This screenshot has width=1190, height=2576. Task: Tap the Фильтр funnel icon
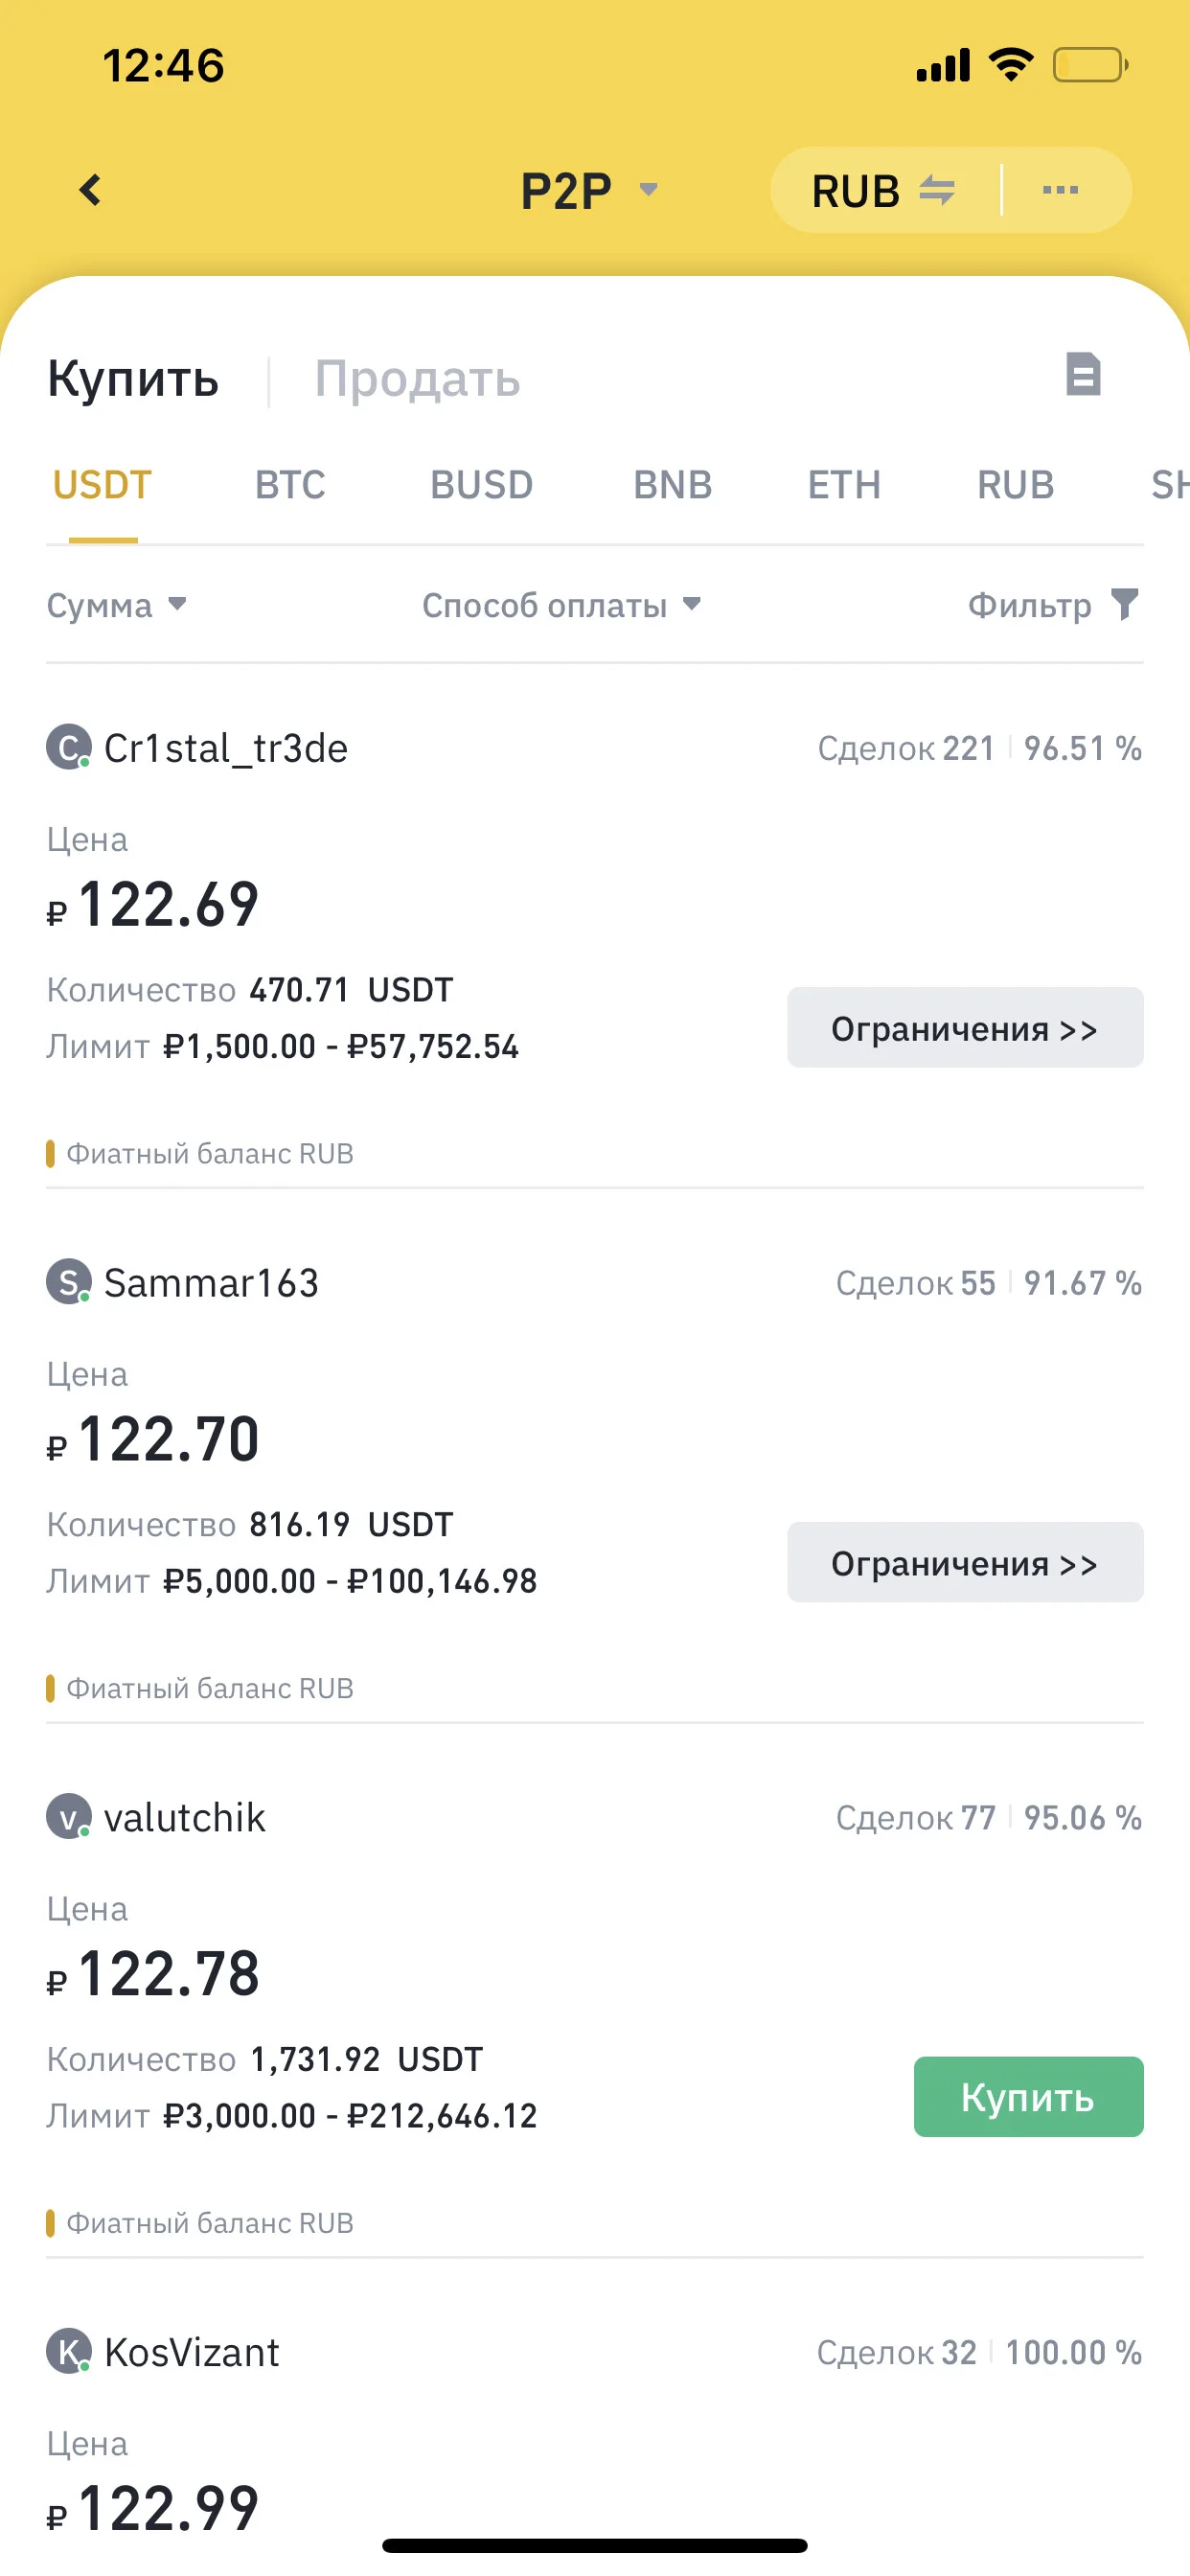(x=1125, y=605)
